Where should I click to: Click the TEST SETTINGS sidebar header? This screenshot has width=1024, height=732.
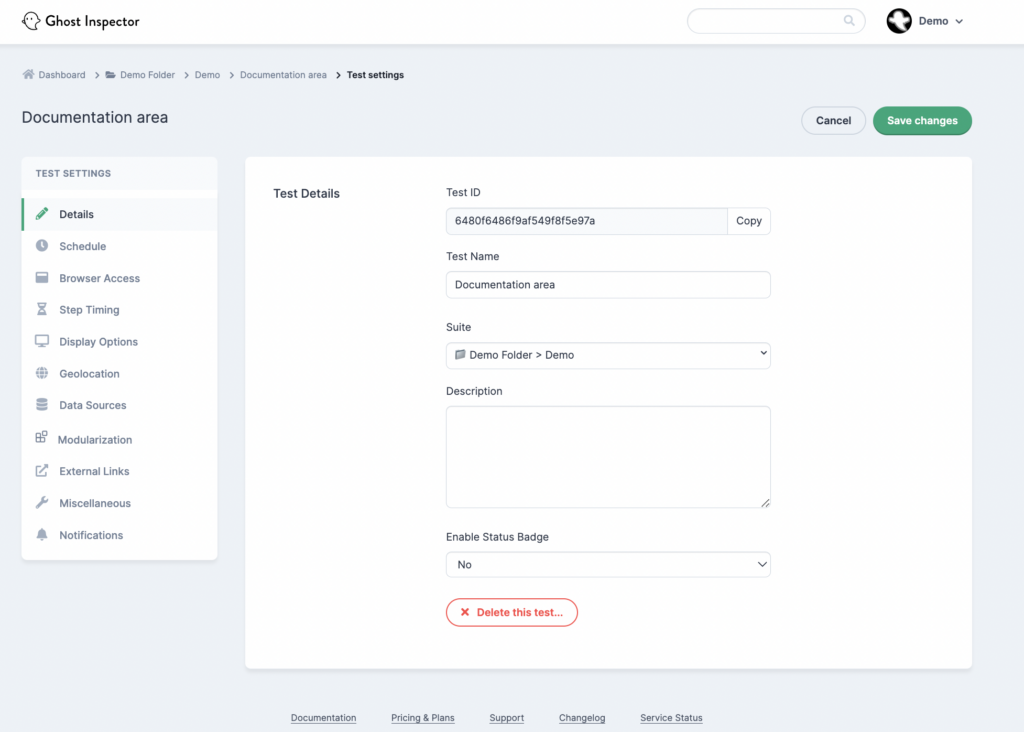coord(73,174)
